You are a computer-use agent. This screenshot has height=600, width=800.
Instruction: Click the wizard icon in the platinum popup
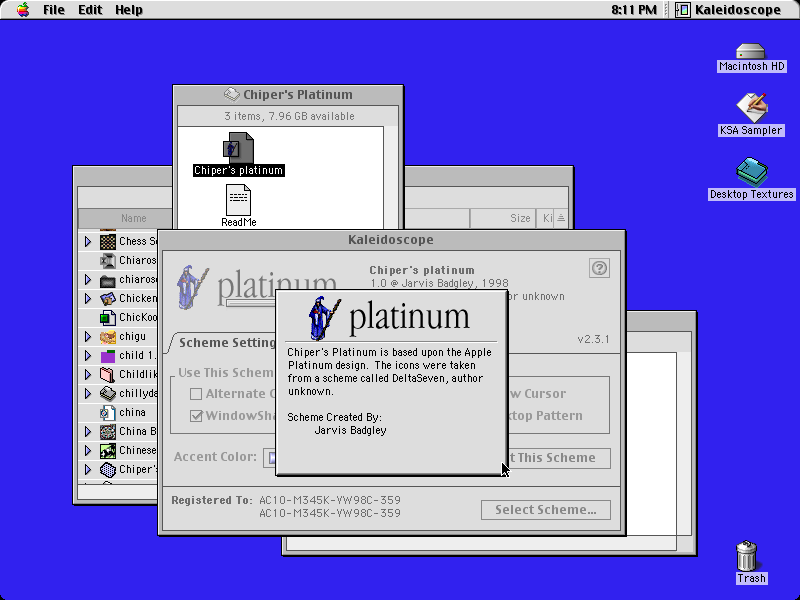coord(324,318)
